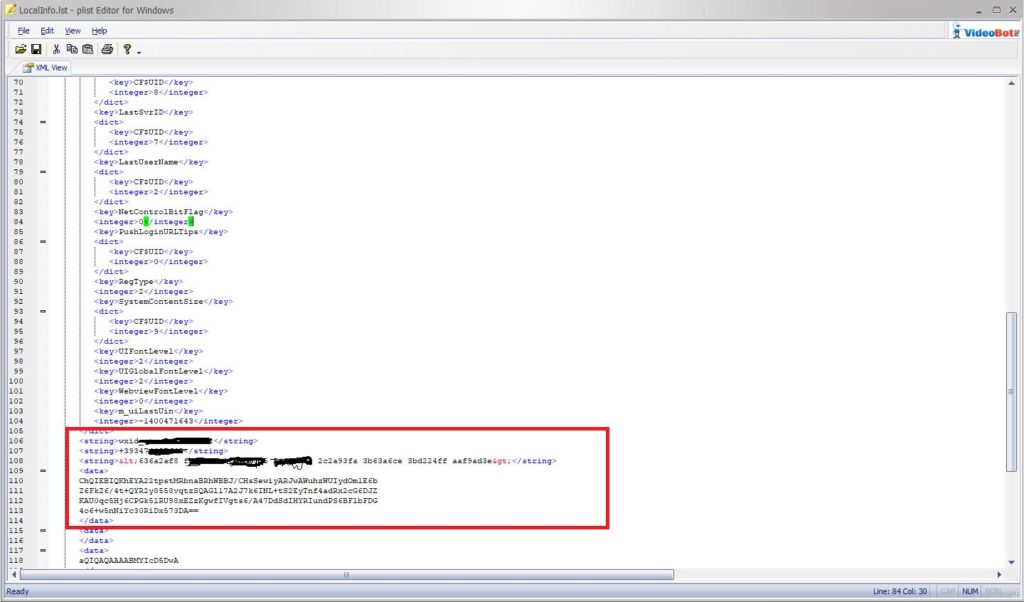The width and height of the screenshot is (1024, 602).
Task: Click the integer -1400471643 value
Action: [x=168, y=421]
